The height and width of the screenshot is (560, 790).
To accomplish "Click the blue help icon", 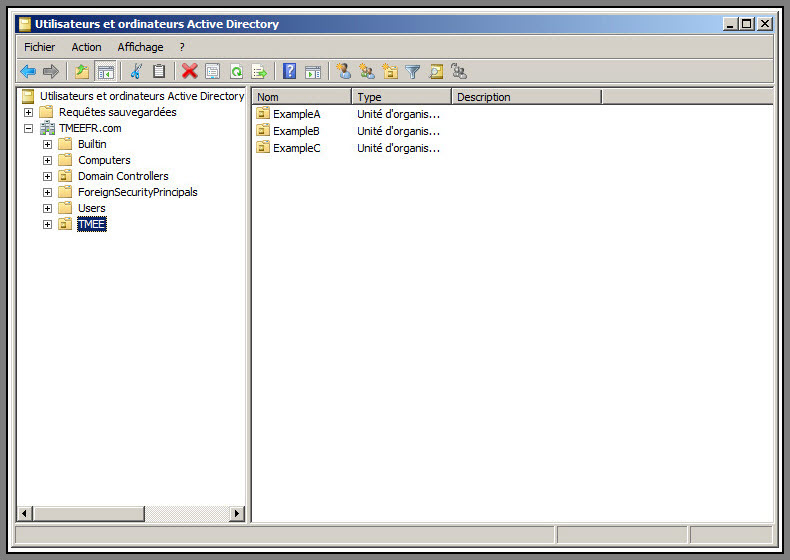I will pos(289,71).
